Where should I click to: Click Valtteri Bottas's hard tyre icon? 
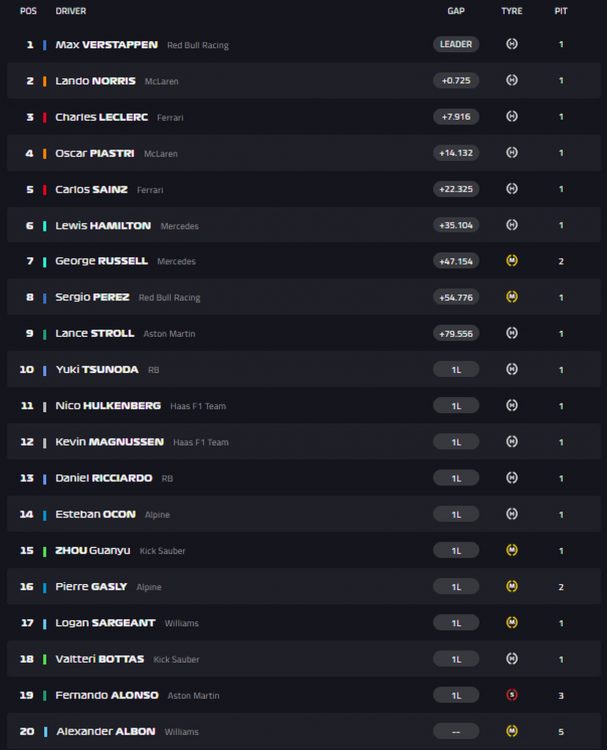click(512, 659)
